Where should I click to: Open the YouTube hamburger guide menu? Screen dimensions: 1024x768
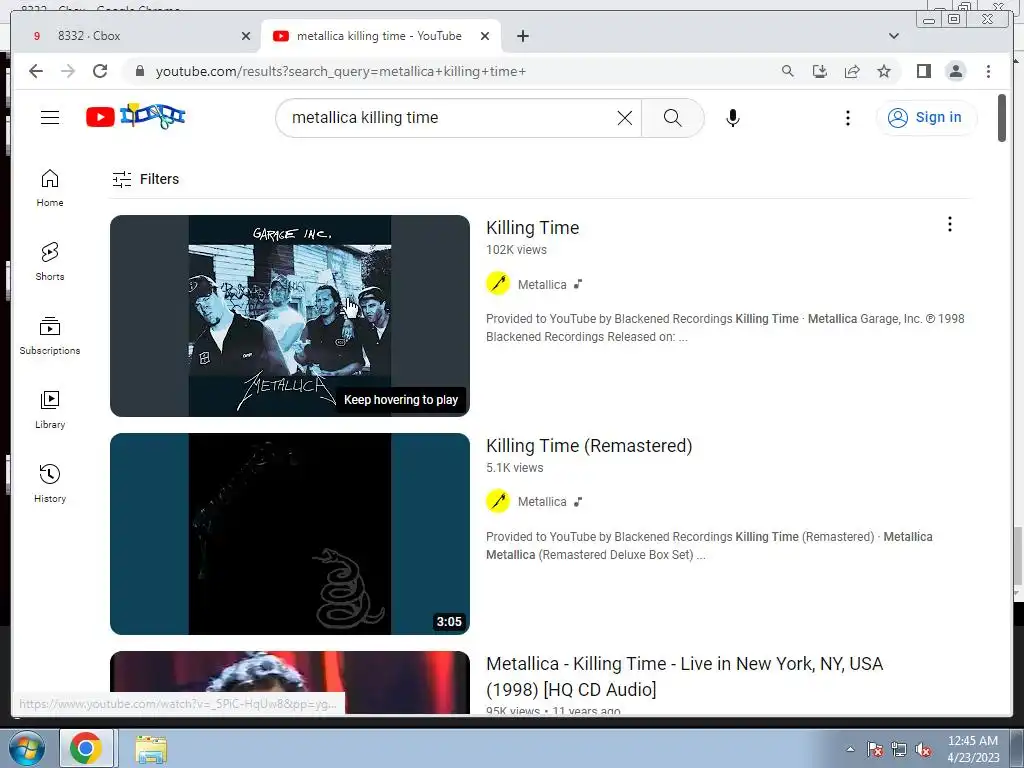click(50, 118)
